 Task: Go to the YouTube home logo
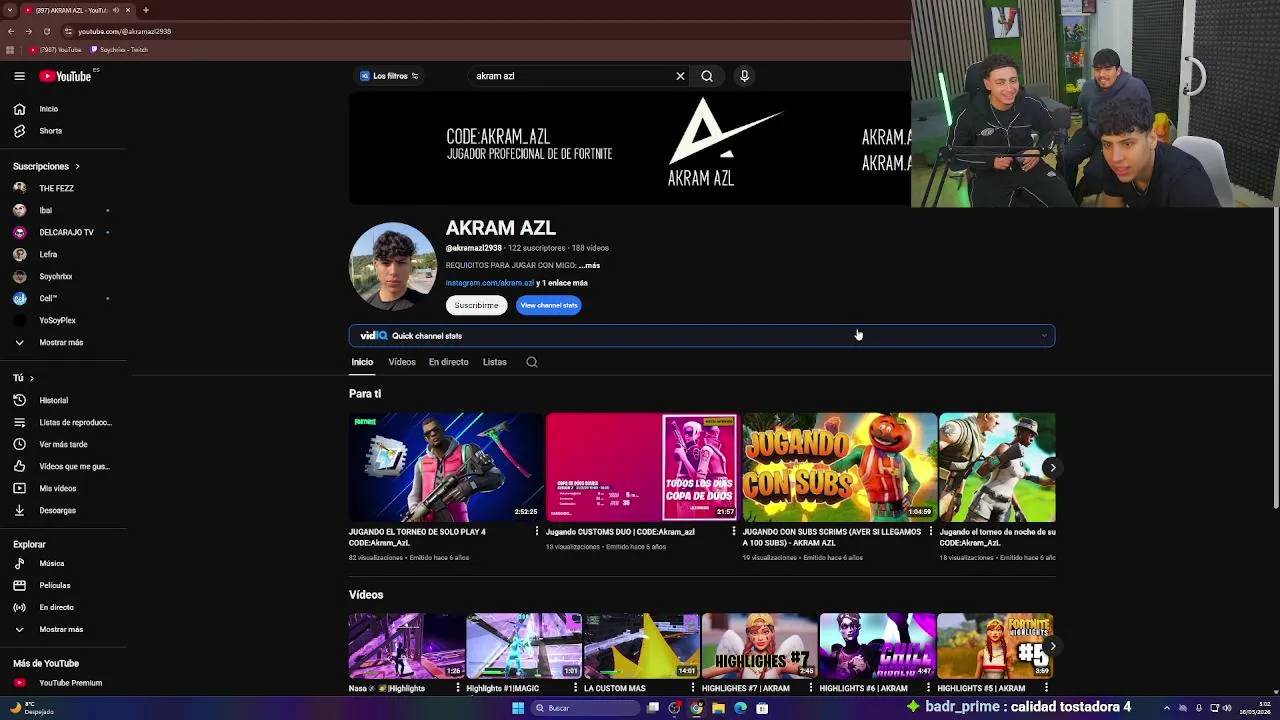tap(66, 76)
